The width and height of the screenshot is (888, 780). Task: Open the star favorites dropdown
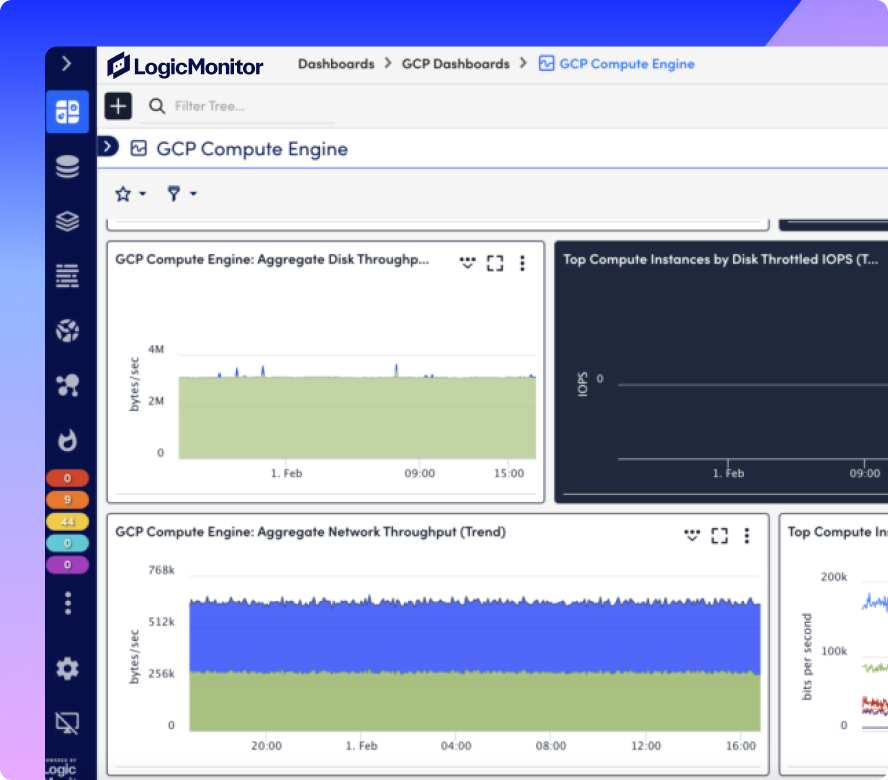[130, 194]
